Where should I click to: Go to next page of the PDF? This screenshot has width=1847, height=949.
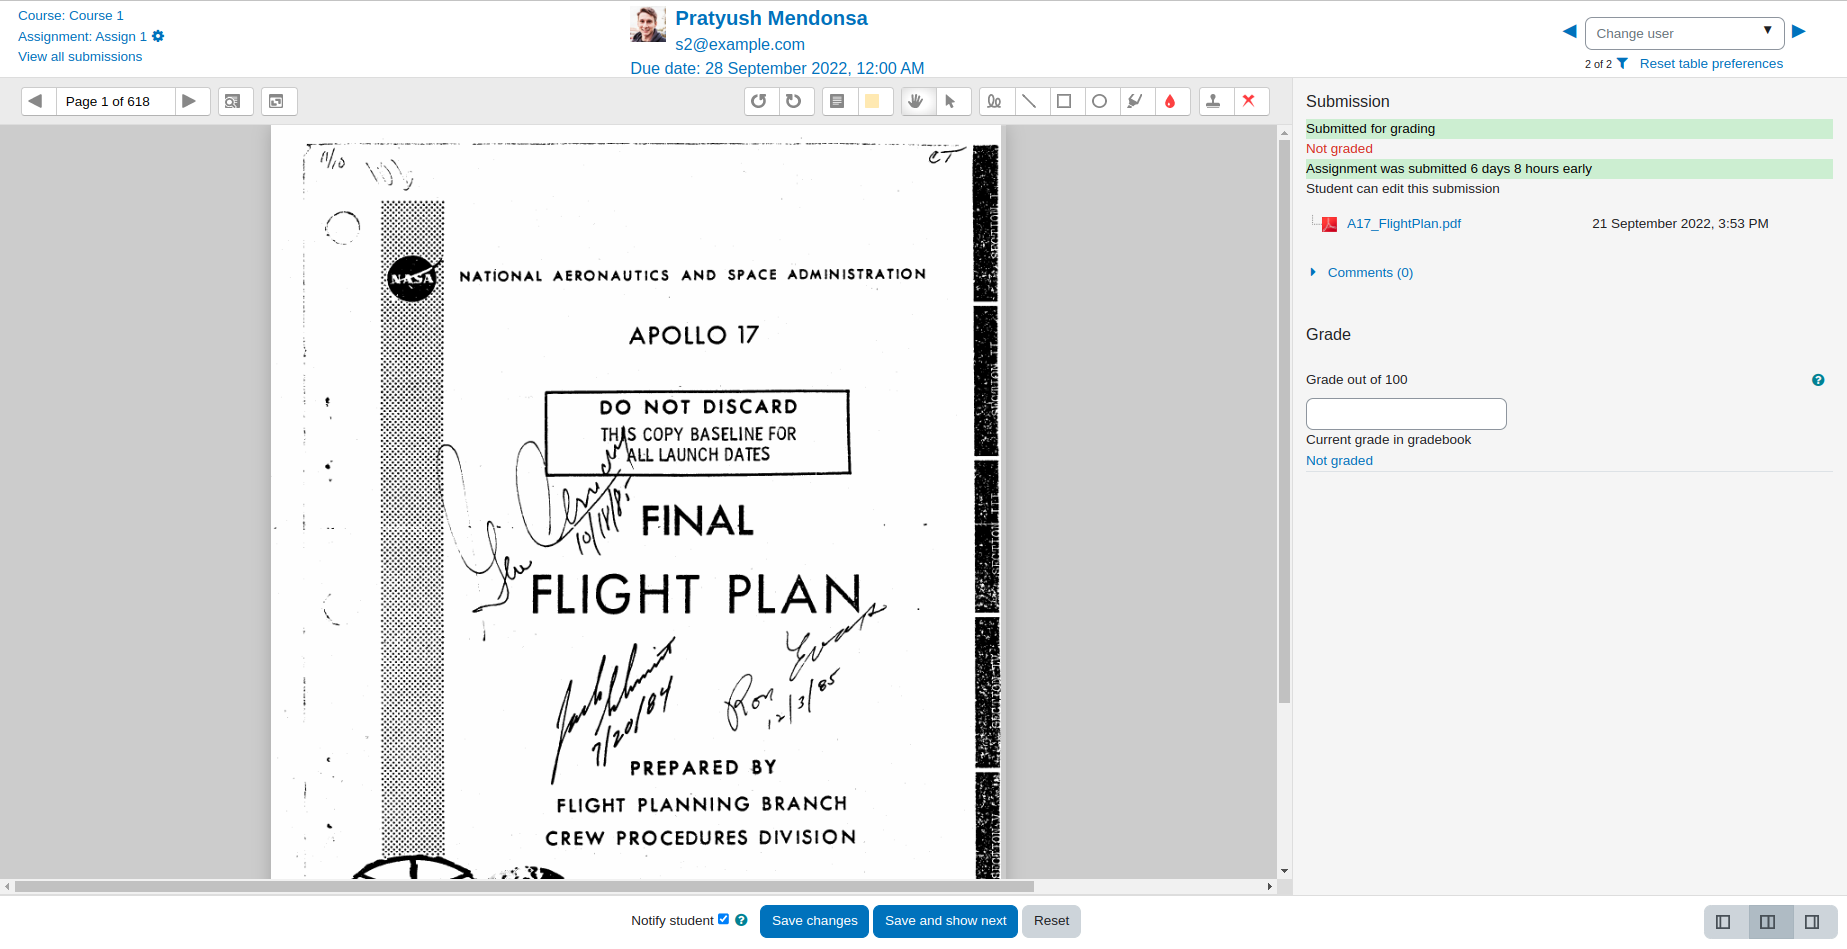pos(192,101)
